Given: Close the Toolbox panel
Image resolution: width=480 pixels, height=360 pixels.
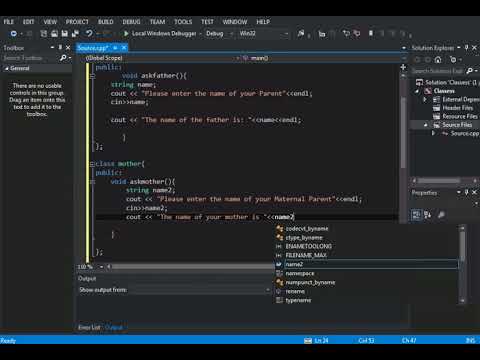Looking at the screenshot, I should point(68,48).
